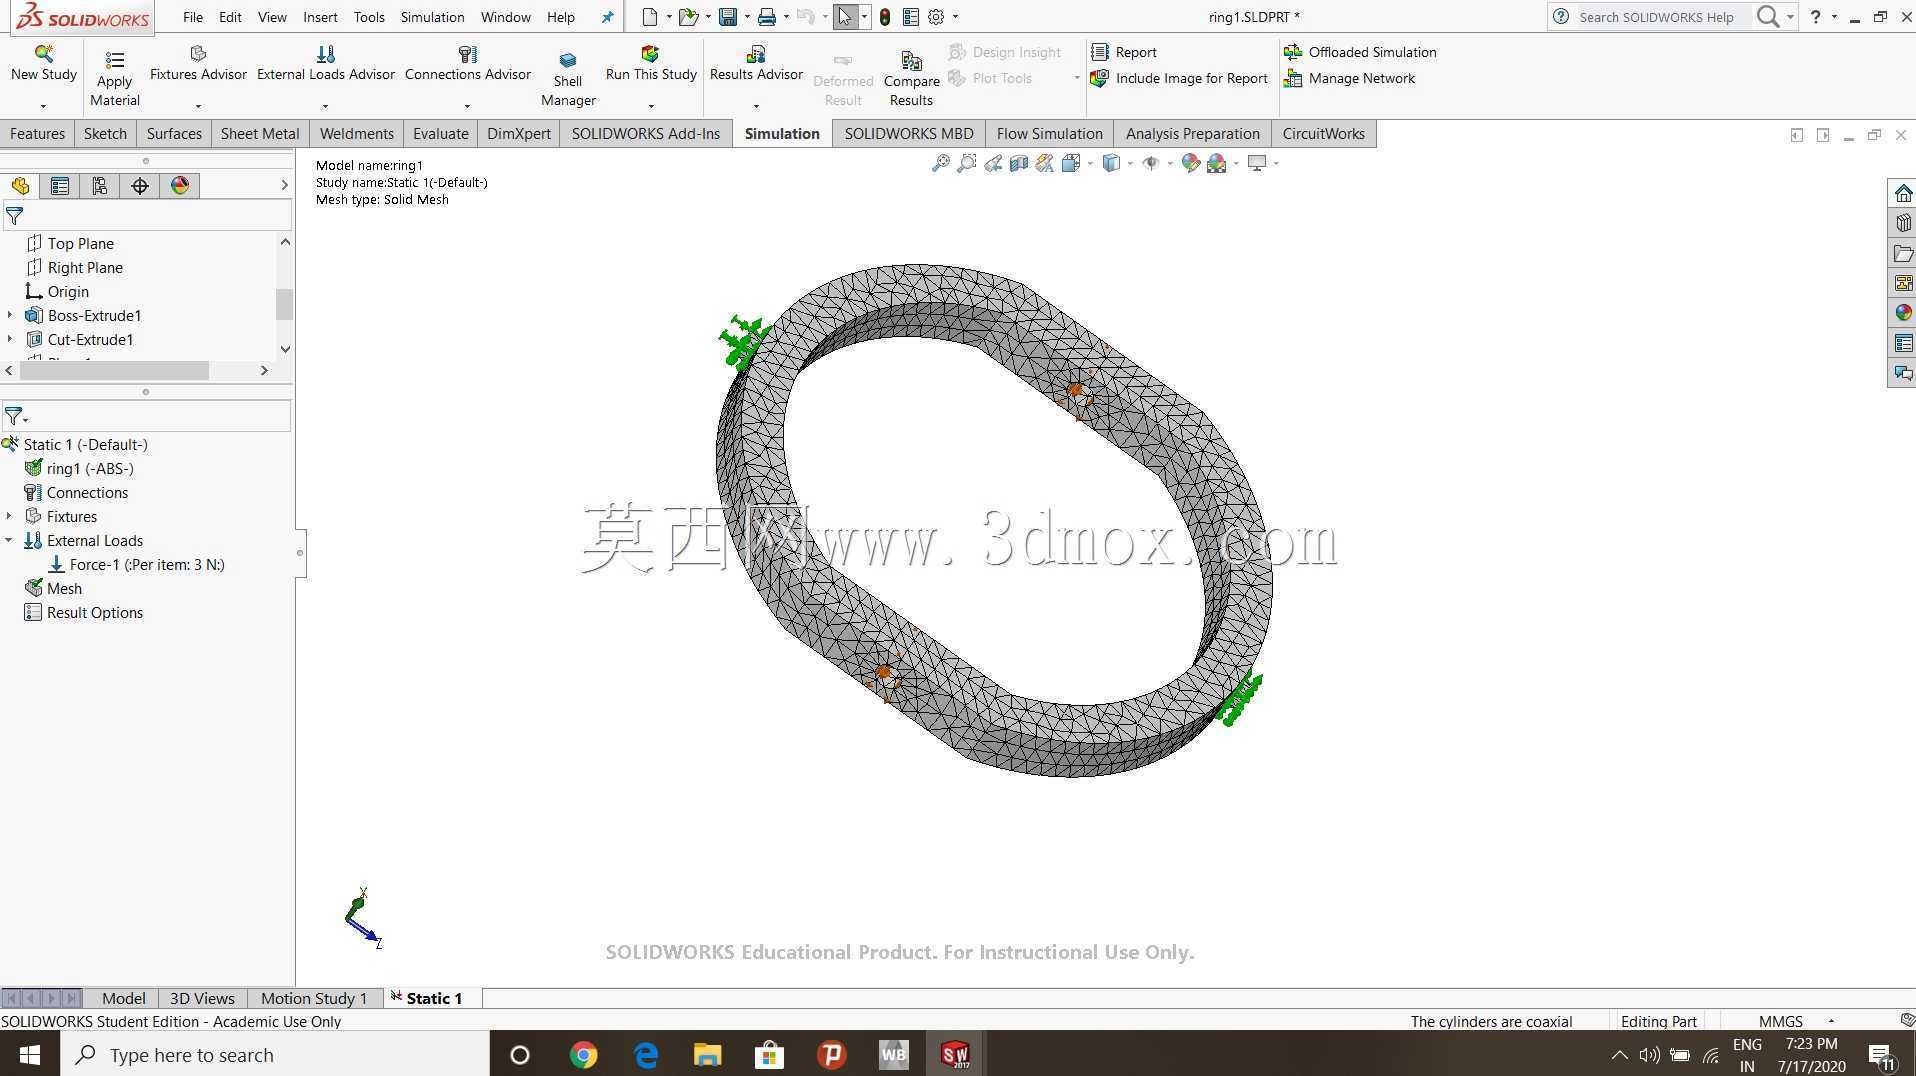Screen dimensions: 1916x1076
Task: Open the MMGS unit system selector
Action: [1795, 1021]
